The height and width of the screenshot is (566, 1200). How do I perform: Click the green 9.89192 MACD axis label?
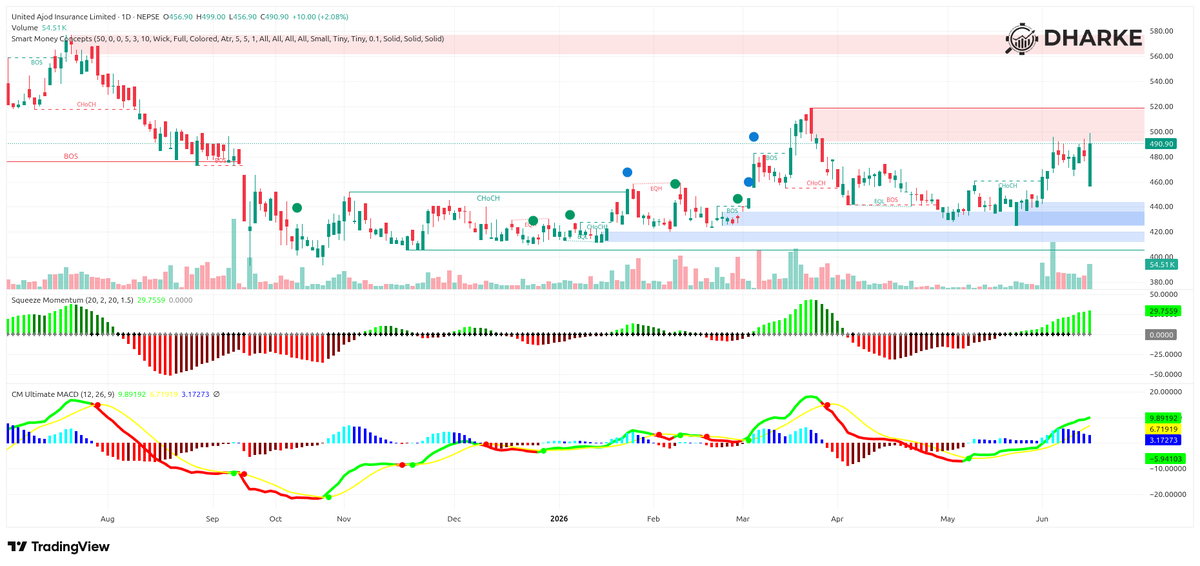click(1163, 418)
